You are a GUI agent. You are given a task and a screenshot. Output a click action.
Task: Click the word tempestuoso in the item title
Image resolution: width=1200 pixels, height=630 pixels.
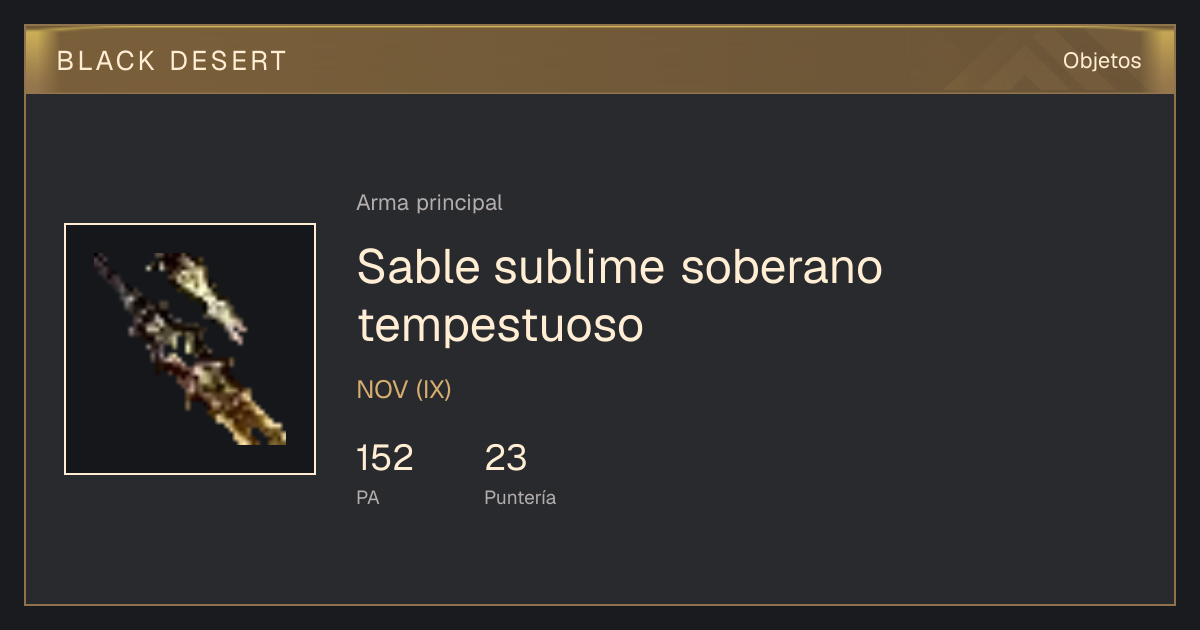500,324
